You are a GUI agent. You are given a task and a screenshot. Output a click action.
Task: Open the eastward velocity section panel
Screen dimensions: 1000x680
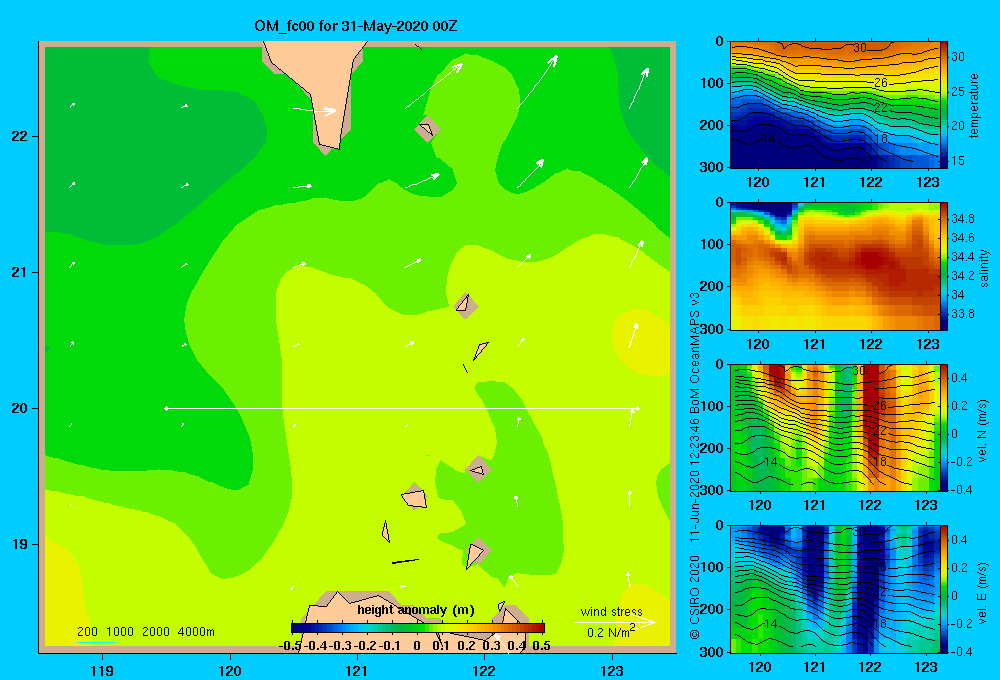point(835,589)
